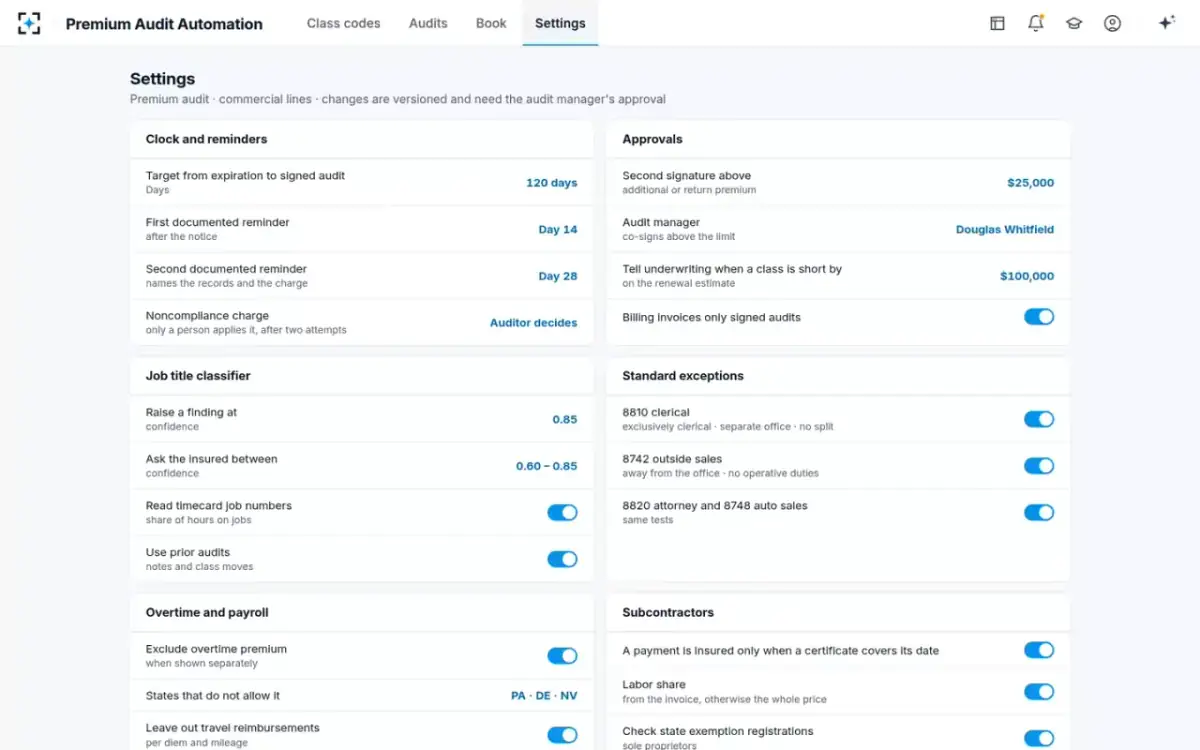Screen dimensions: 1200x750
Task: Click States that do not allow it label
Action: point(213,695)
